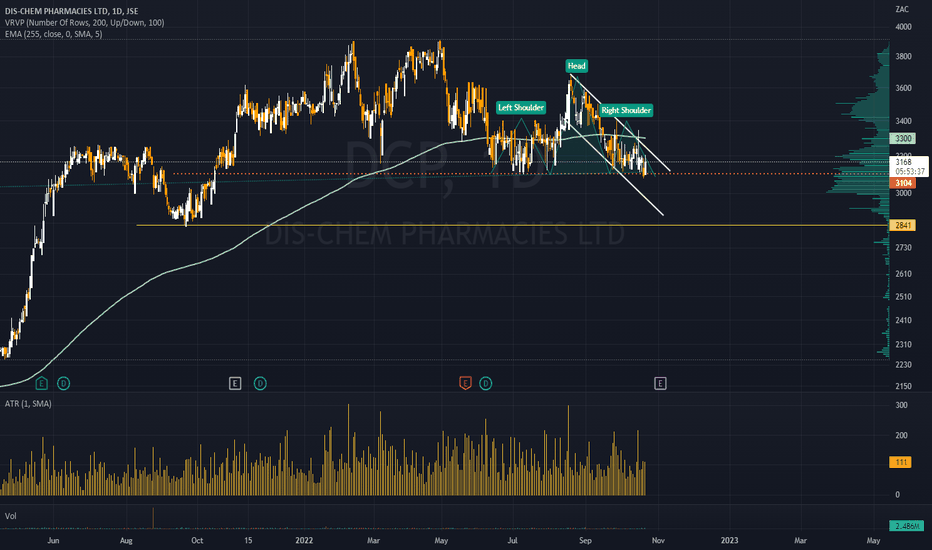The width and height of the screenshot is (932, 550).
Task: Select the Right Shoulder label
Action: [x=626, y=110]
